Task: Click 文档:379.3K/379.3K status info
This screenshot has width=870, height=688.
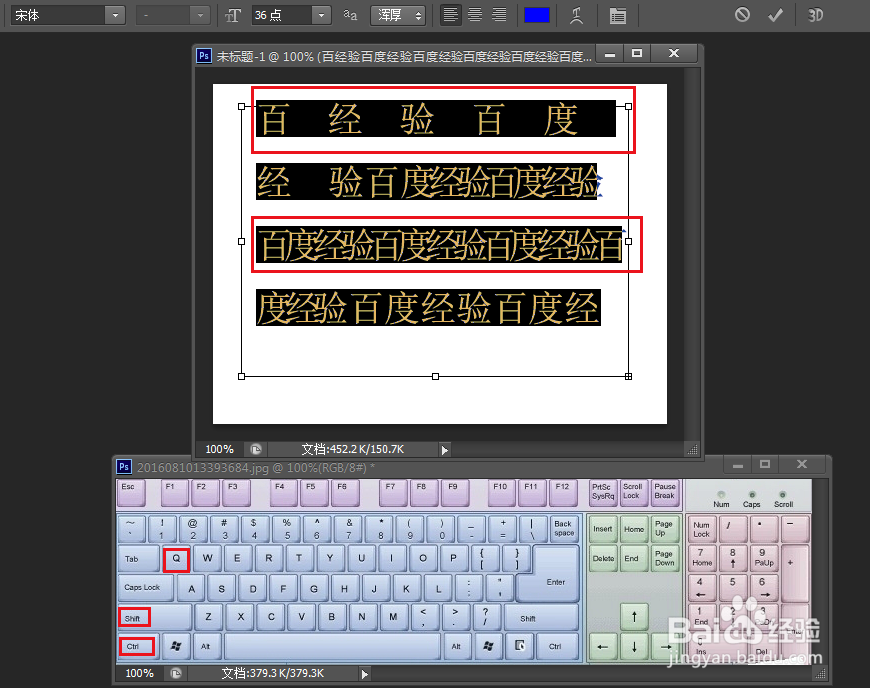Action: tap(272, 674)
